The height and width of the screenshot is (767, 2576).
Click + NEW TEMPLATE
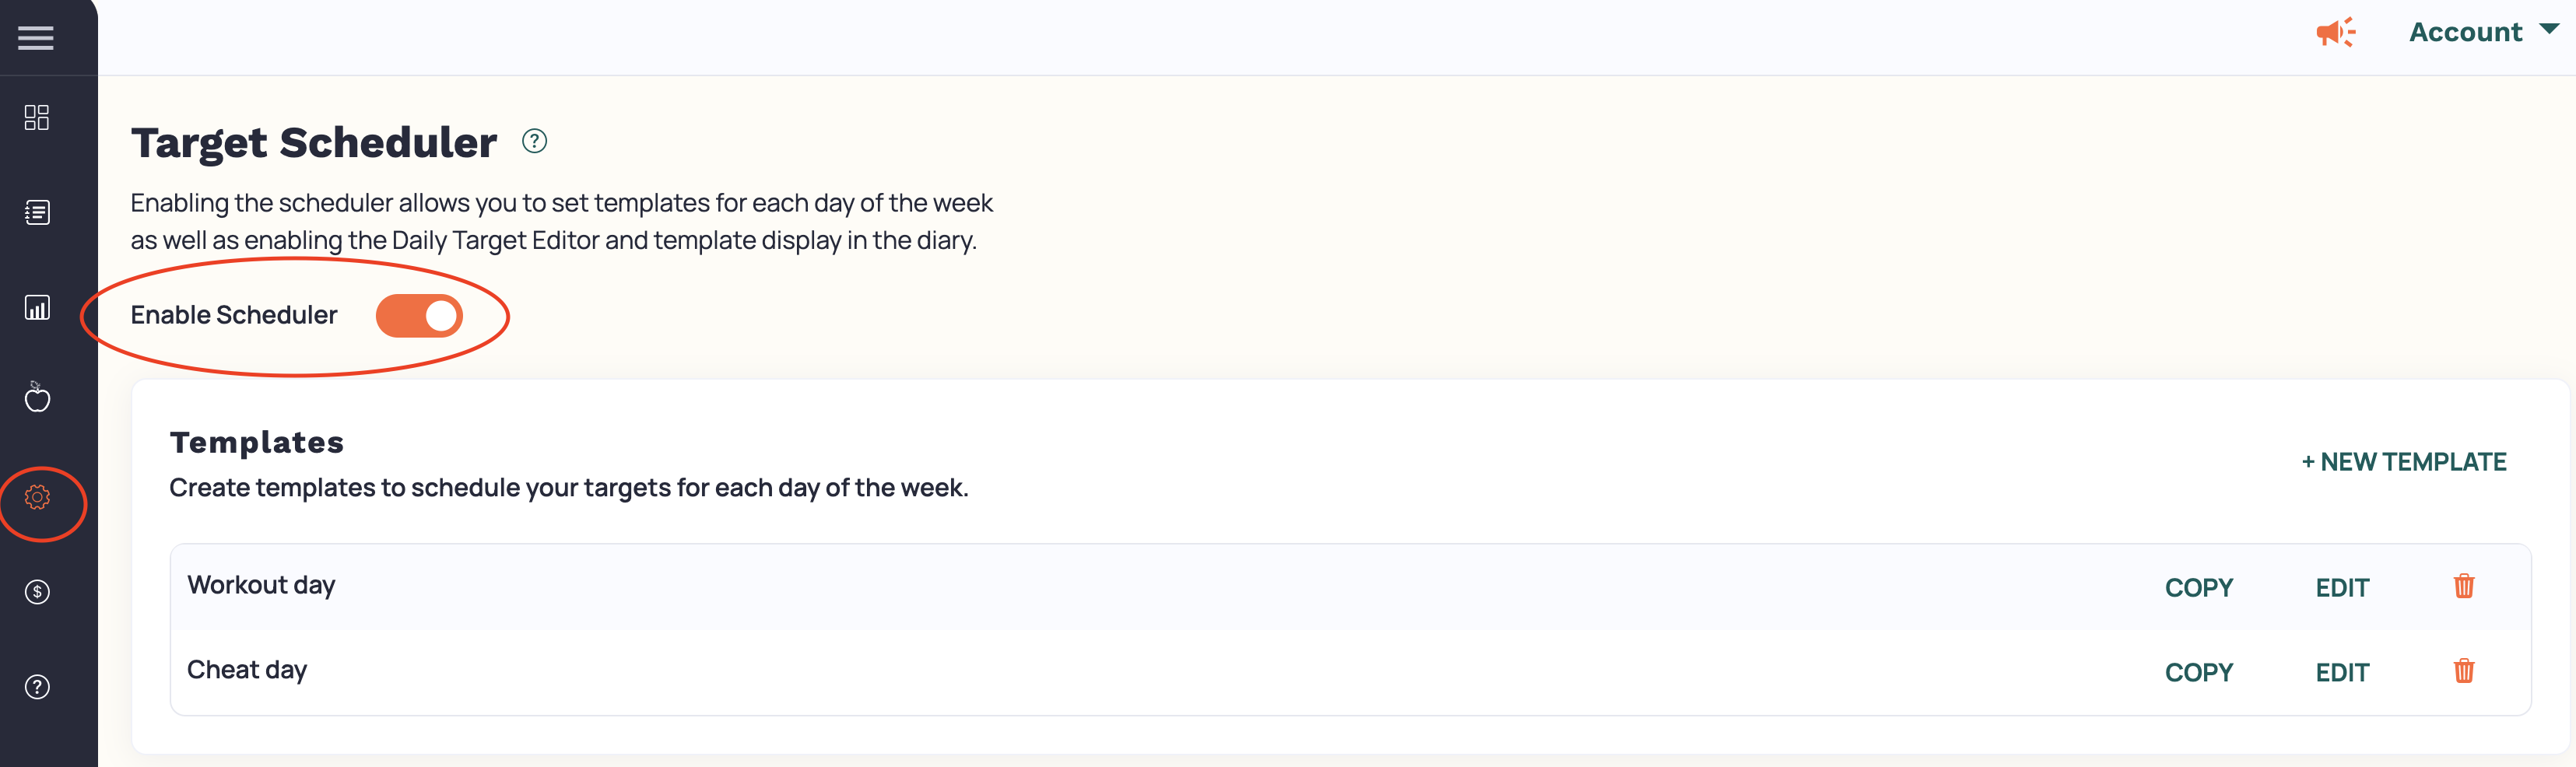coord(2403,462)
